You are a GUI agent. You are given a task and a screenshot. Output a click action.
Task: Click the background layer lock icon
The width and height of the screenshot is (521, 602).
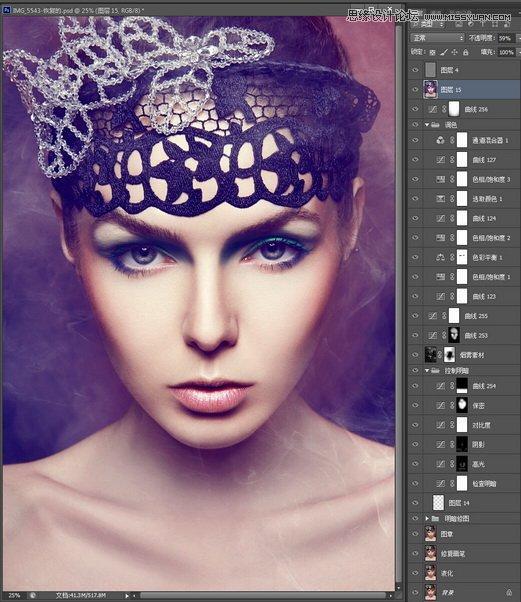[x=509, y=592]
